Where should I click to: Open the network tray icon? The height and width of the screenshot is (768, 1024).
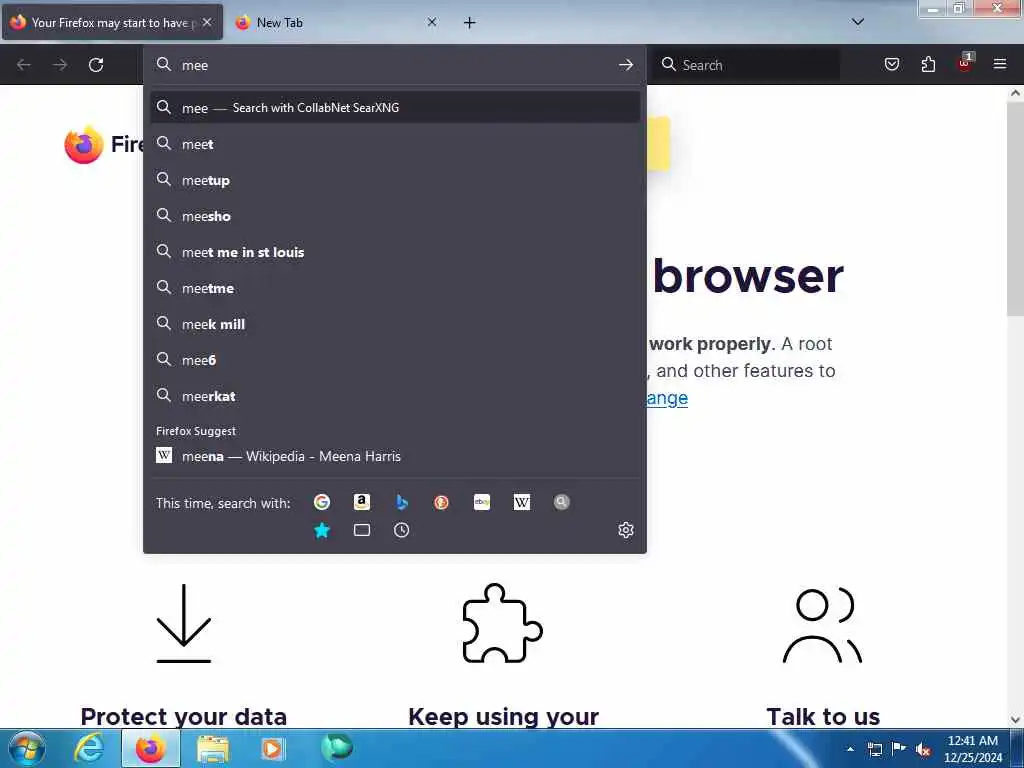coord(874,749)
